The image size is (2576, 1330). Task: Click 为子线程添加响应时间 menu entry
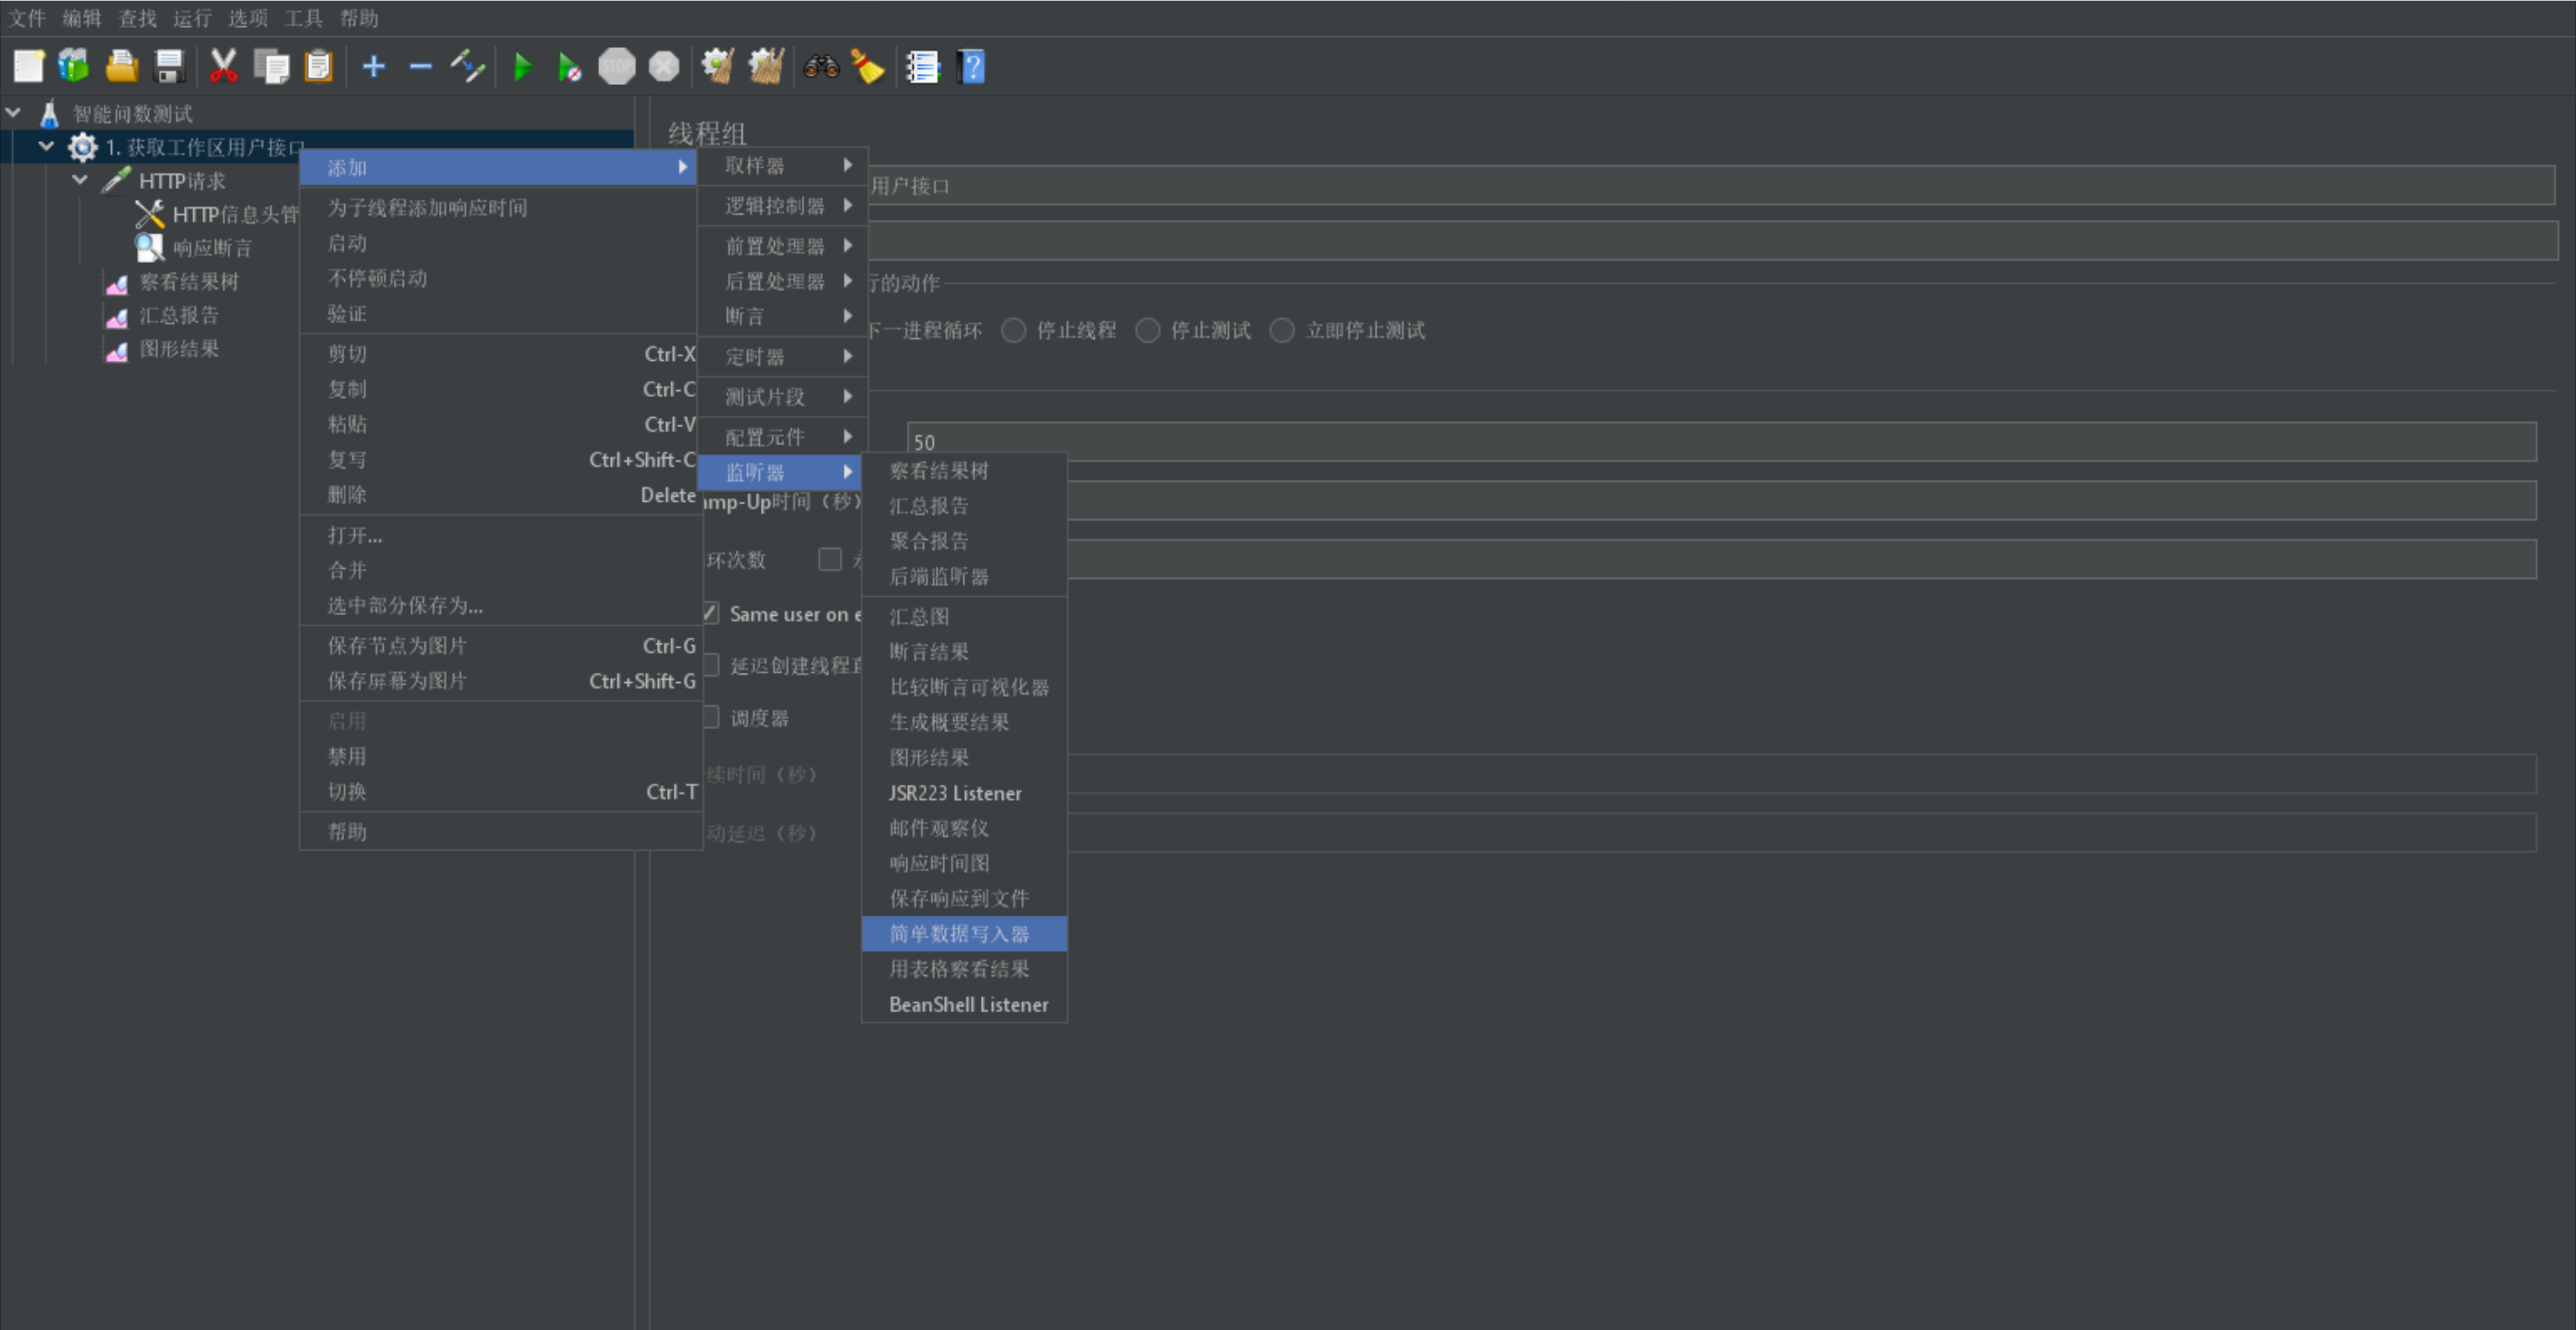click(500, 207)
